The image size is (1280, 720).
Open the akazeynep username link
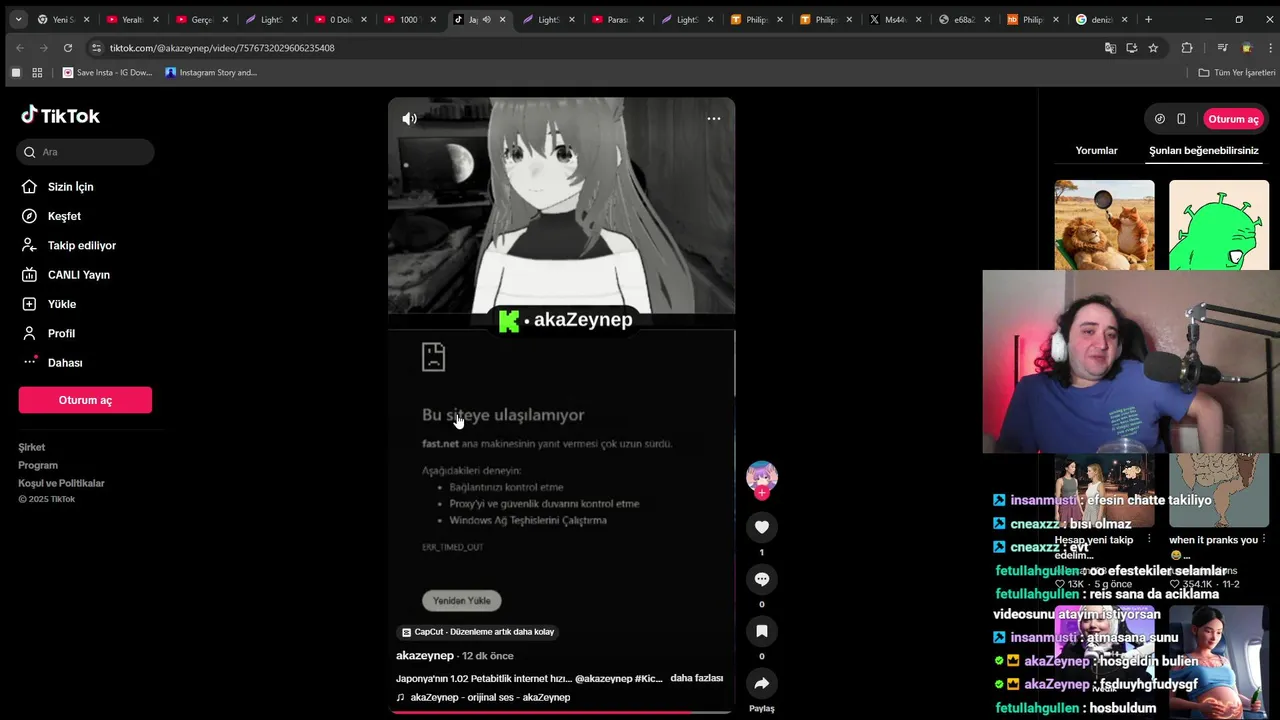425,656
